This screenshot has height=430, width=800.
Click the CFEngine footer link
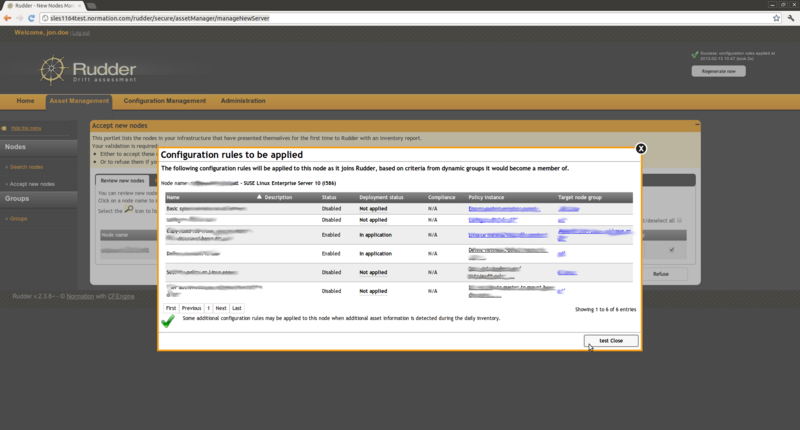[121, 296]
